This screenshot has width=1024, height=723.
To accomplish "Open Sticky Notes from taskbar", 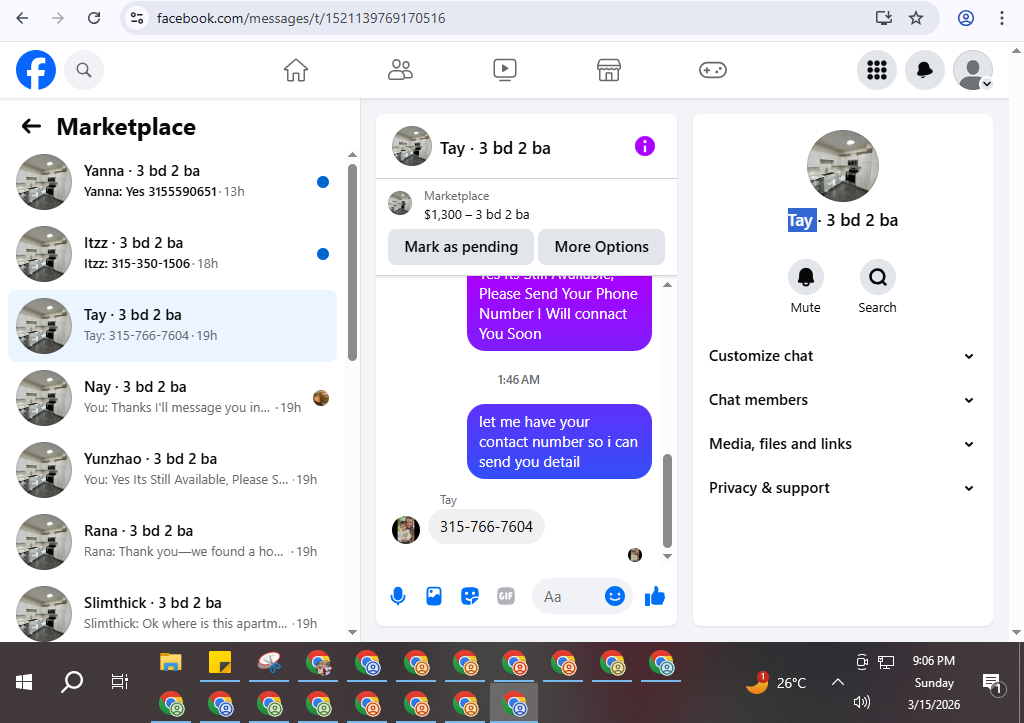I will pos(220,663).
